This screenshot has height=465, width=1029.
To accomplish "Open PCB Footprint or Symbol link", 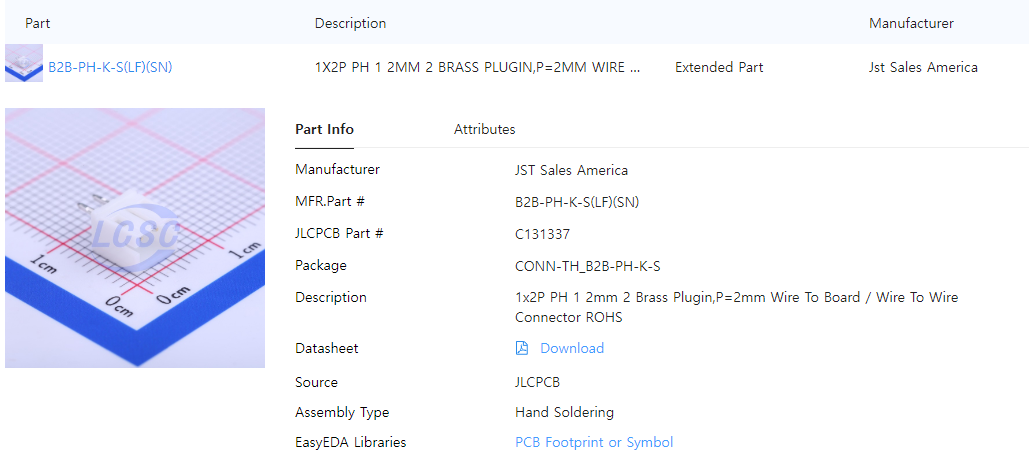I will click(x=594, y=443).
